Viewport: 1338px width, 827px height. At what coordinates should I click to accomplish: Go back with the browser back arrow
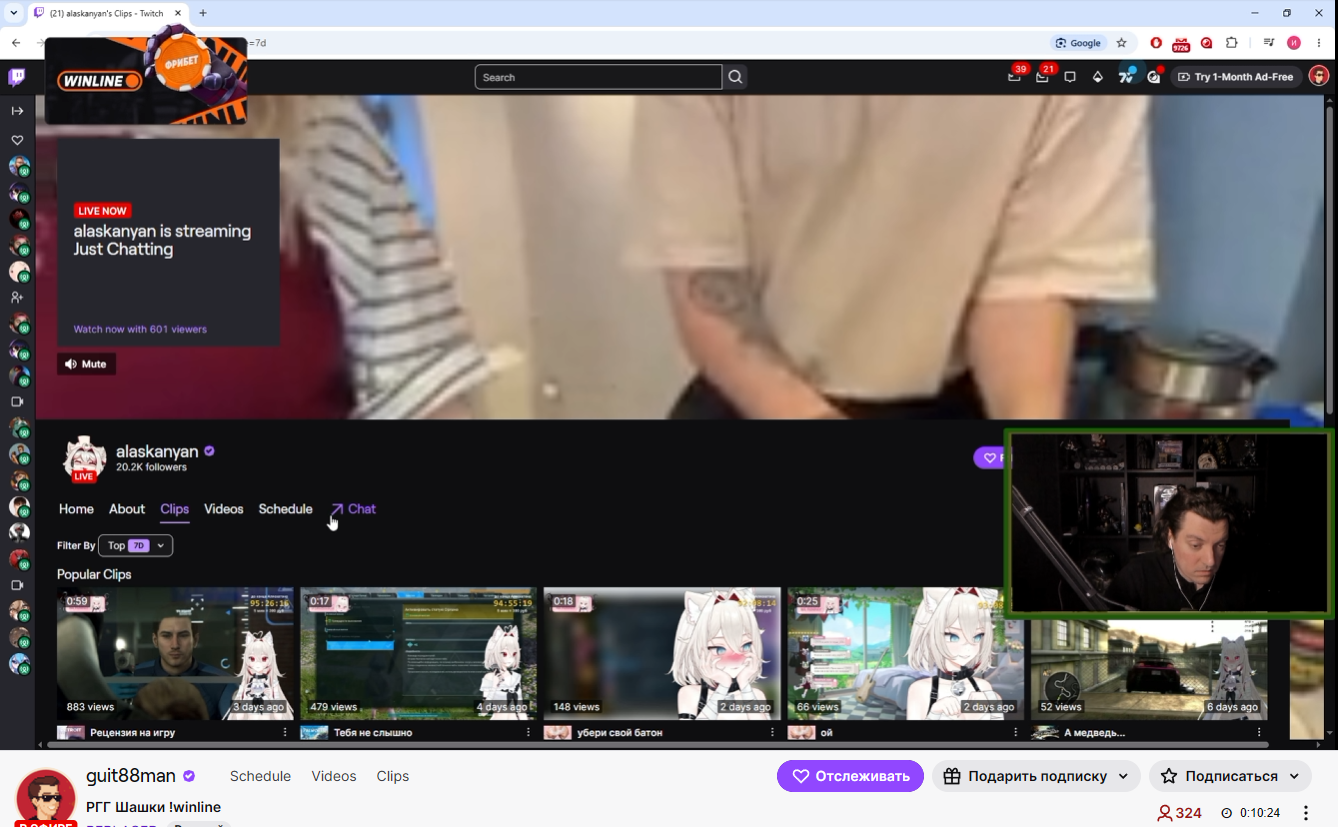click(16, 43)
